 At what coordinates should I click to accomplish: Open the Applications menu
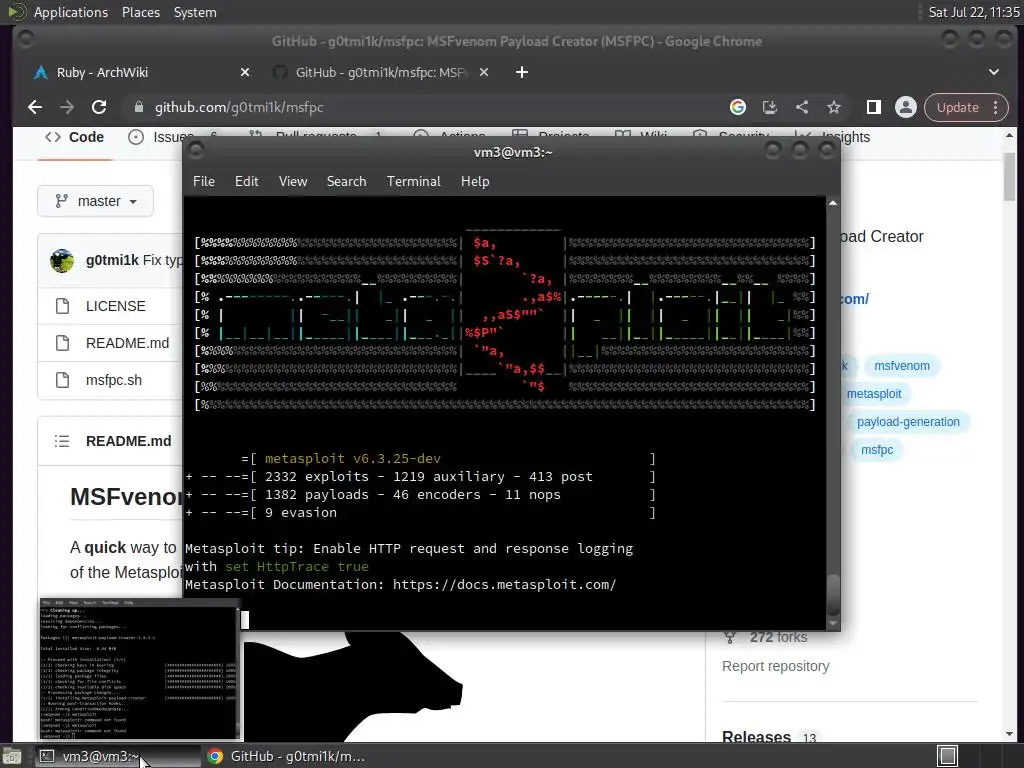(x=71, y=12)
